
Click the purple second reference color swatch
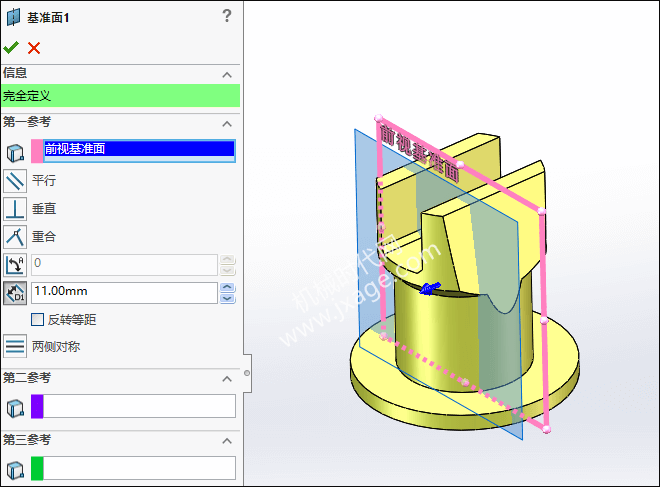click(37, 406)
